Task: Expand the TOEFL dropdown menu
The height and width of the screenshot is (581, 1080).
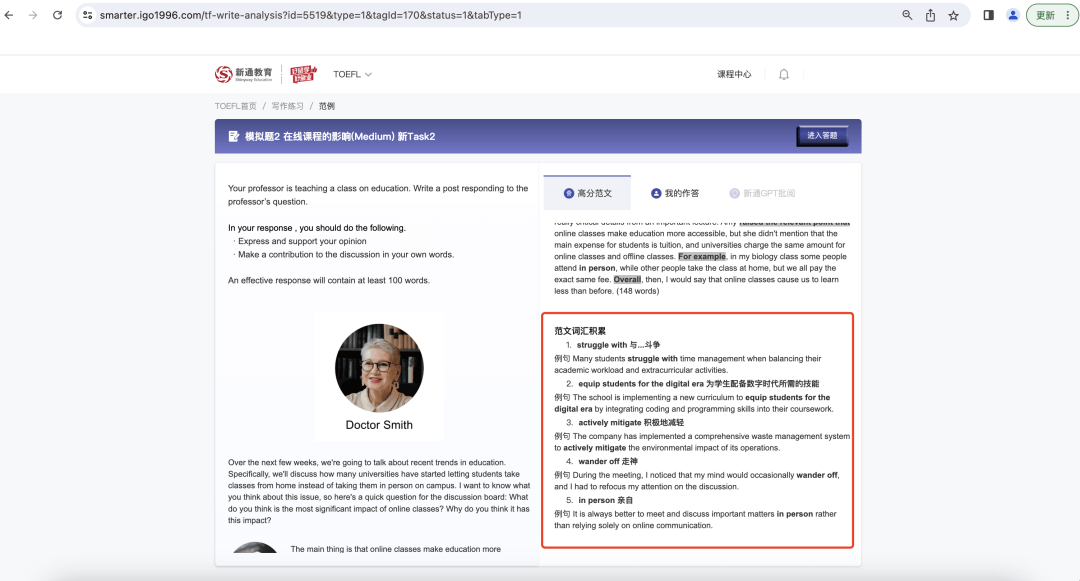Action: click(x=352, y=74)
